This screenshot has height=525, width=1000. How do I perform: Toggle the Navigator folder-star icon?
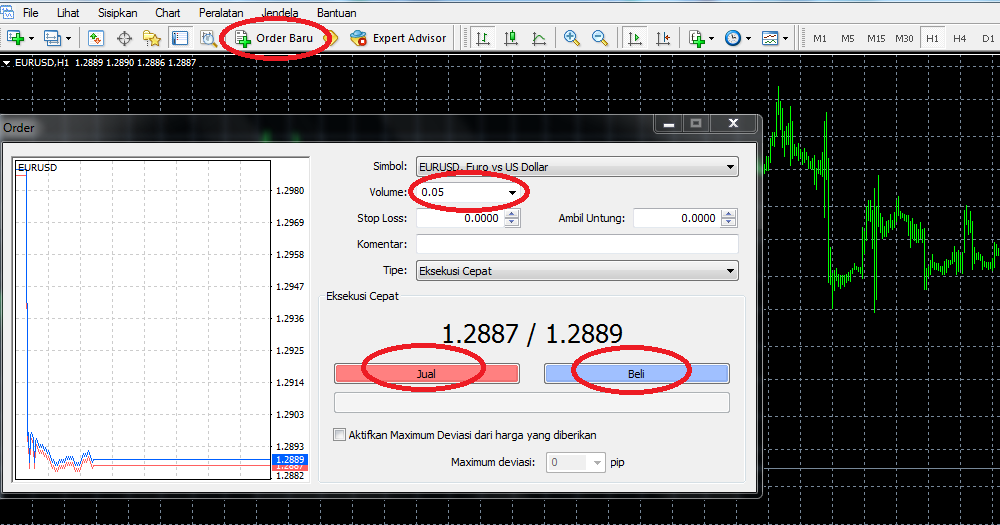(x=152, y=38)
